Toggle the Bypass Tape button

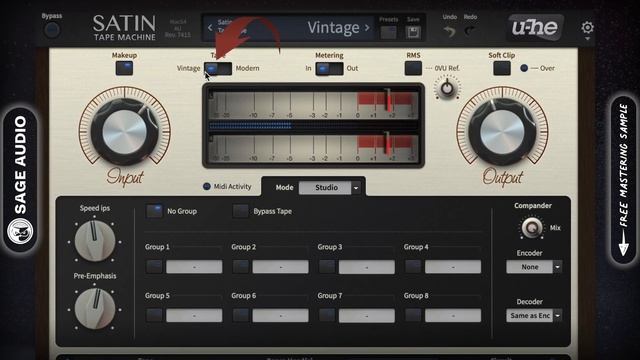(x=240, y=211)
